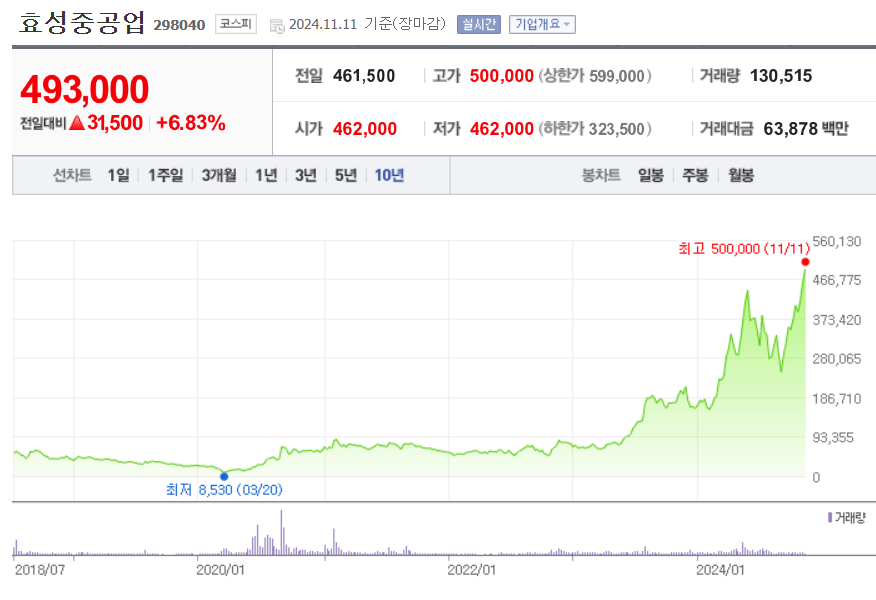876x600 pixels.
Task: Click the calendar clock icon beside the date
Action: (x=277, y=26)
